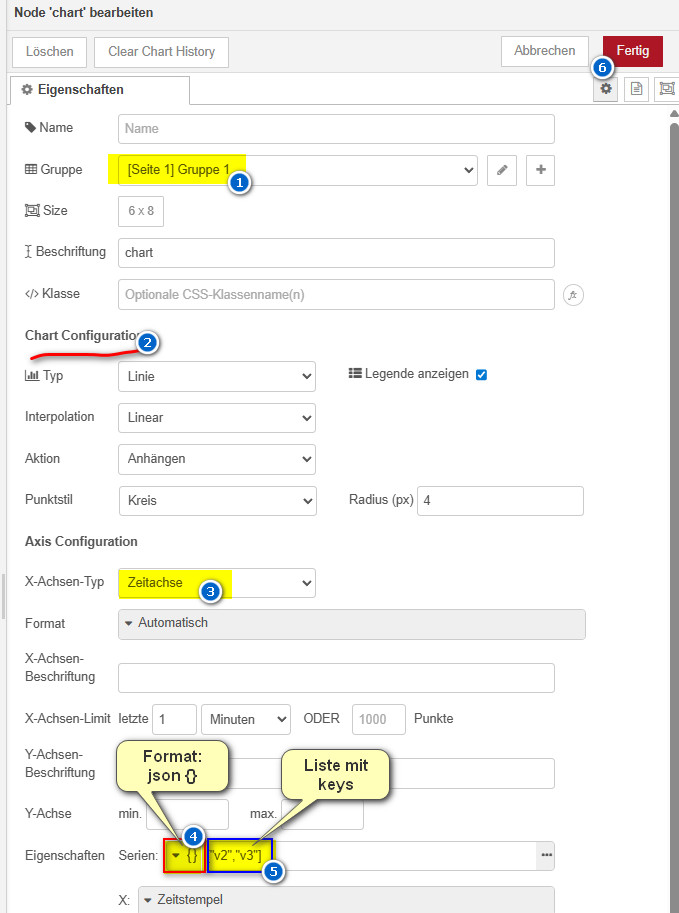This screenshot has height=913, width=679.
Task: Click the plus icon to add group
Action: coord(541,171)
